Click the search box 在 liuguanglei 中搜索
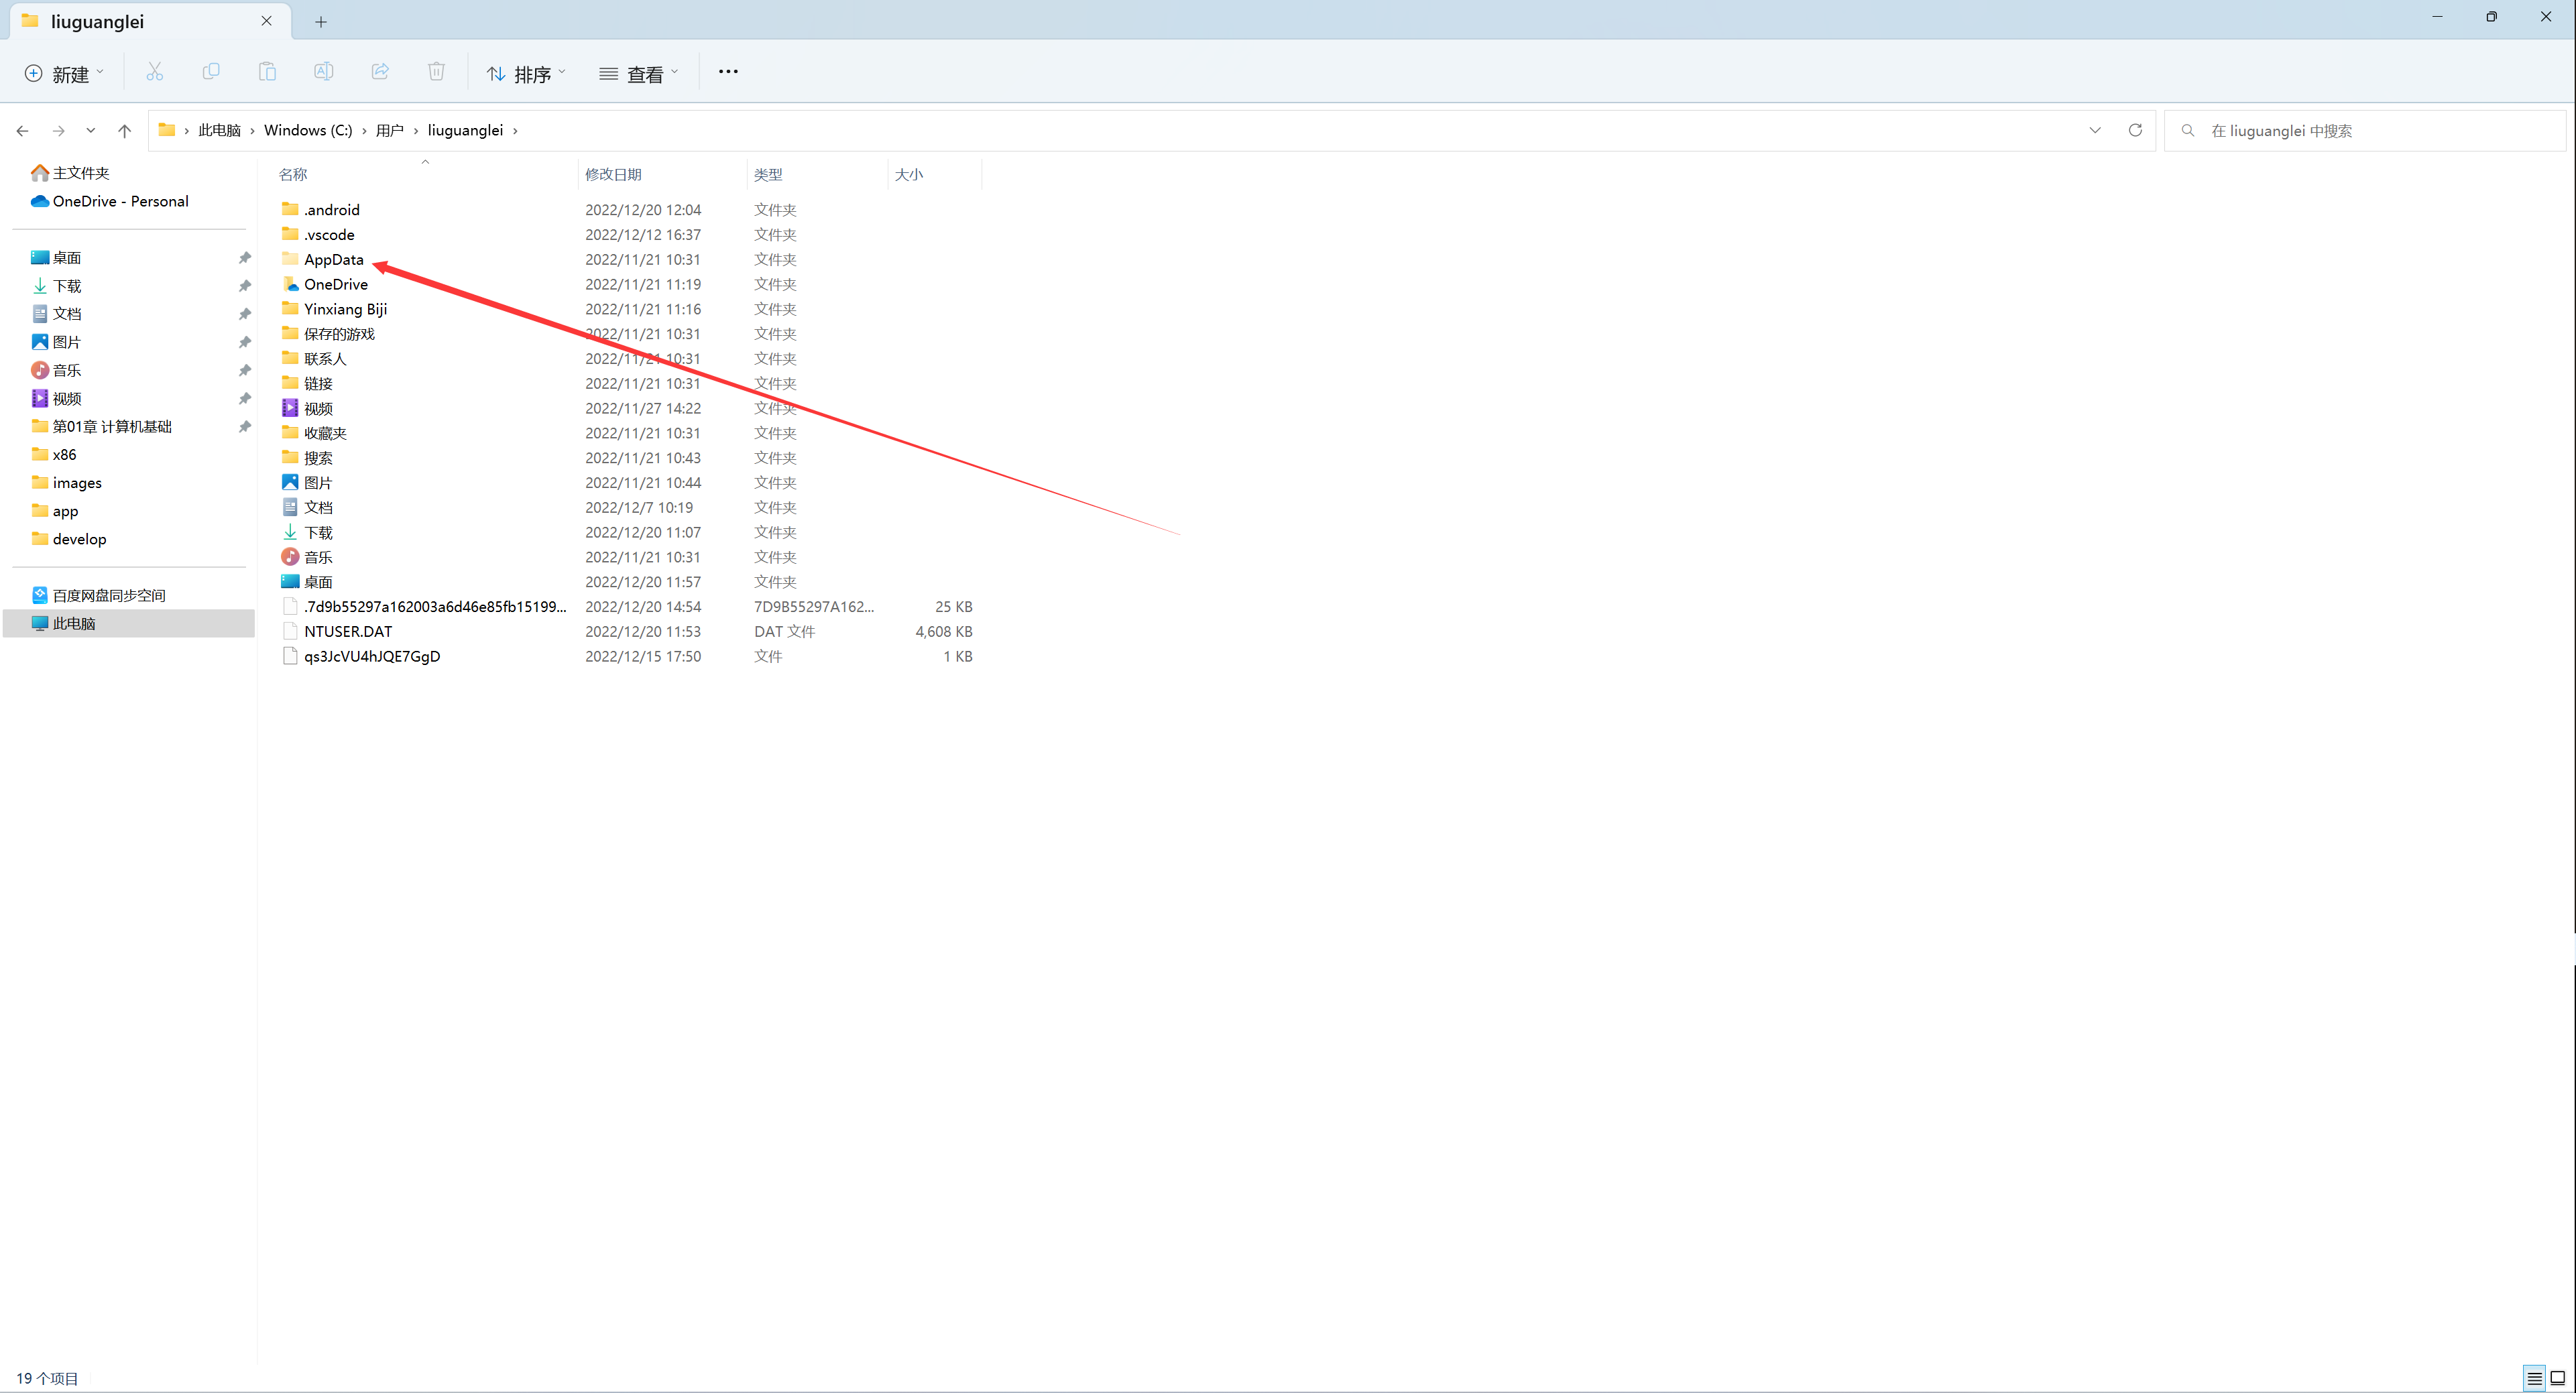 coord(2364,131)
